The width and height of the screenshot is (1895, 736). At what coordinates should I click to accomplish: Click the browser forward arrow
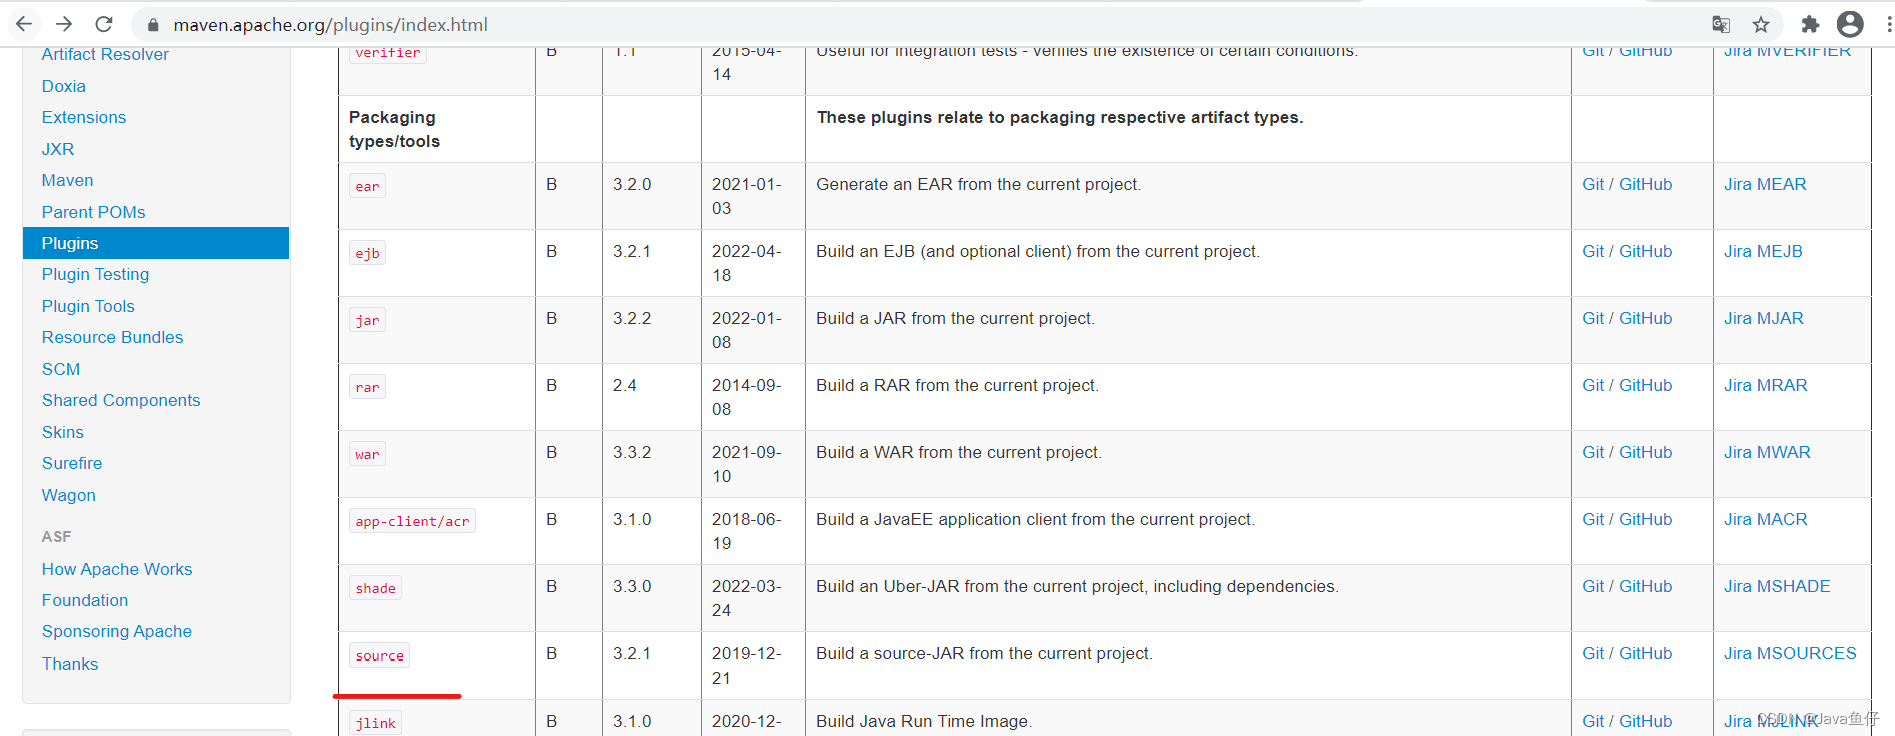click(x=64, y=24)
